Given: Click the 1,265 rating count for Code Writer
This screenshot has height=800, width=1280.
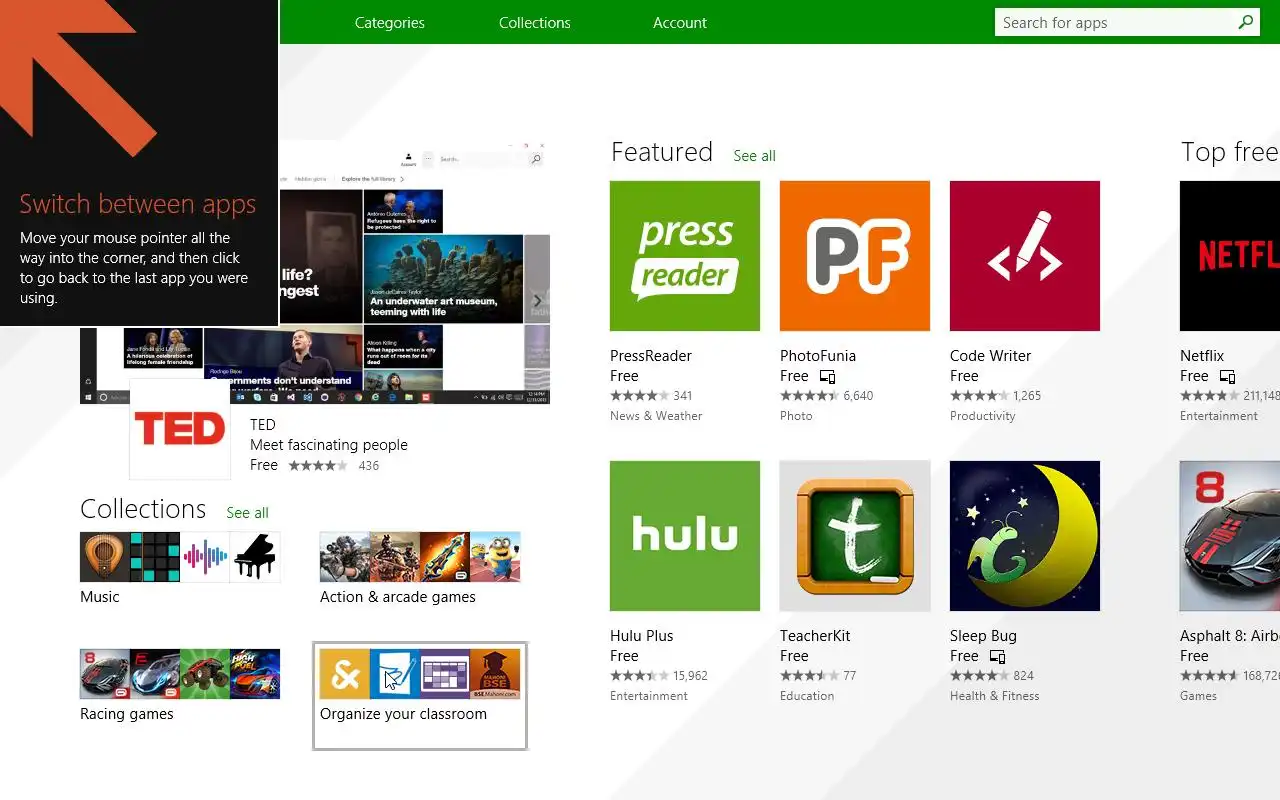Looking at the screenshot, I should 1027,396.
